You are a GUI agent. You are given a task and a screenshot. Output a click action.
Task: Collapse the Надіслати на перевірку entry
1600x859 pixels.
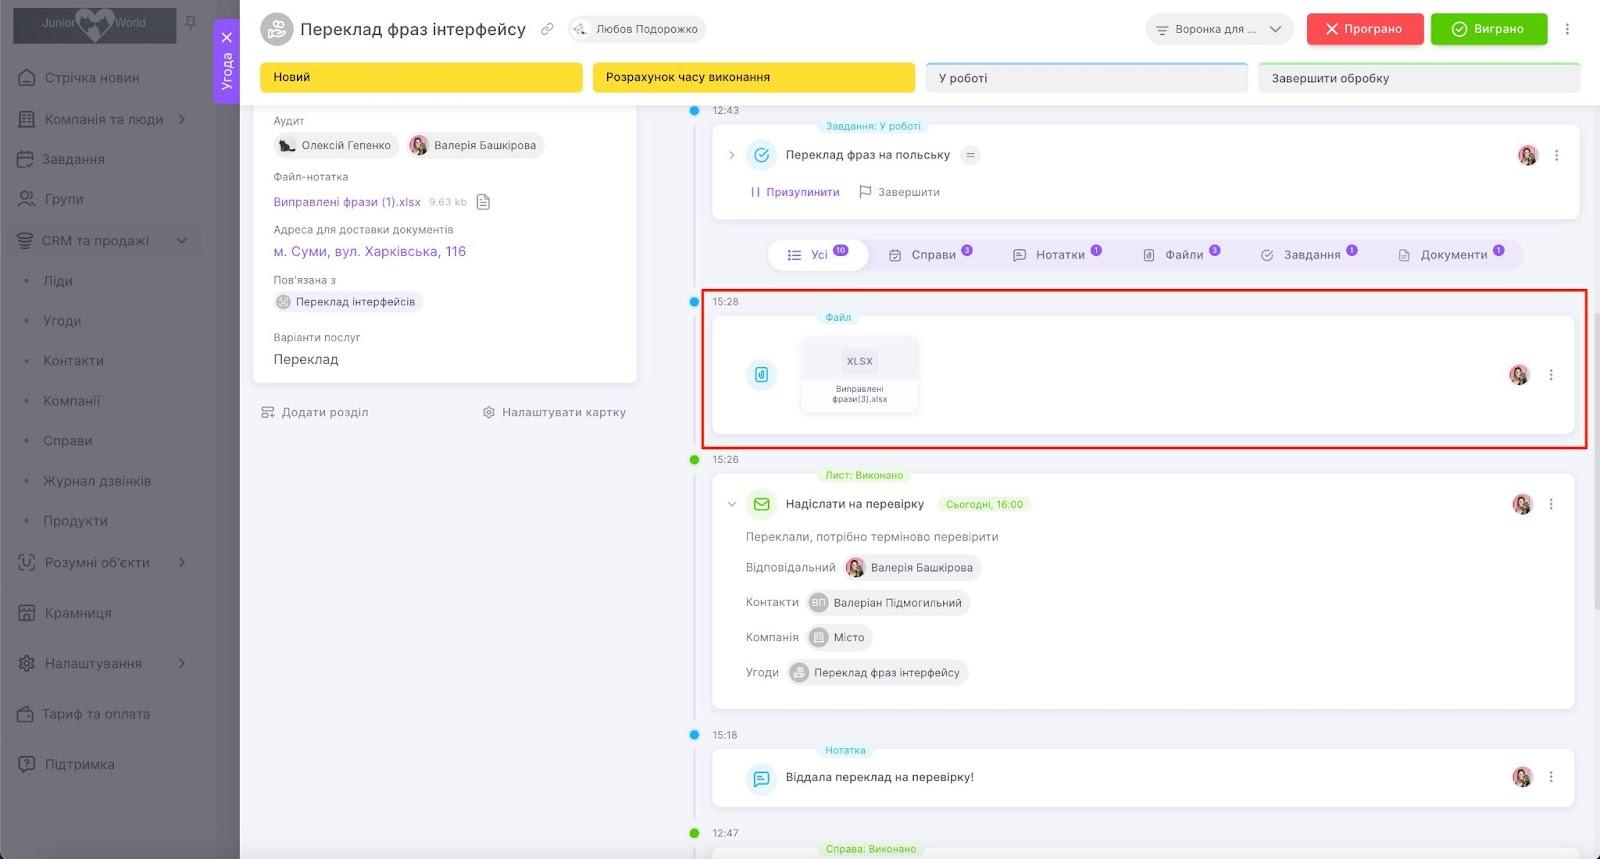point(732,504)
